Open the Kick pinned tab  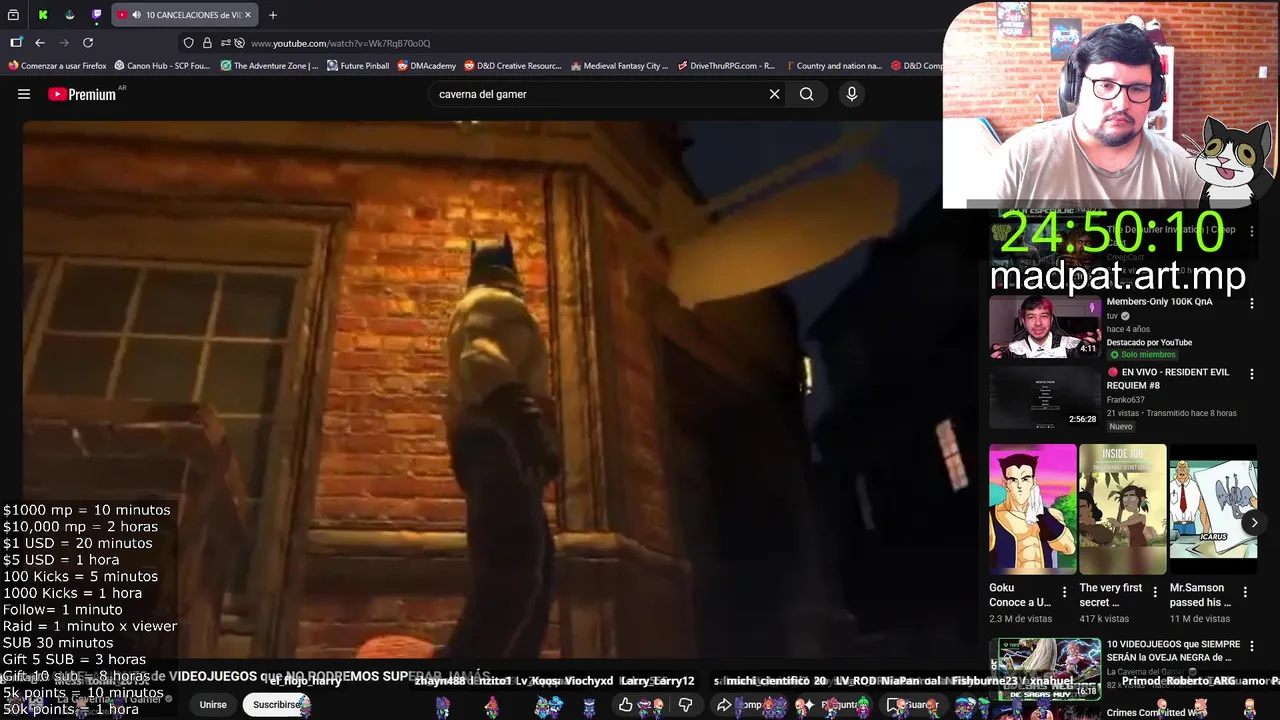click(43, 15)
